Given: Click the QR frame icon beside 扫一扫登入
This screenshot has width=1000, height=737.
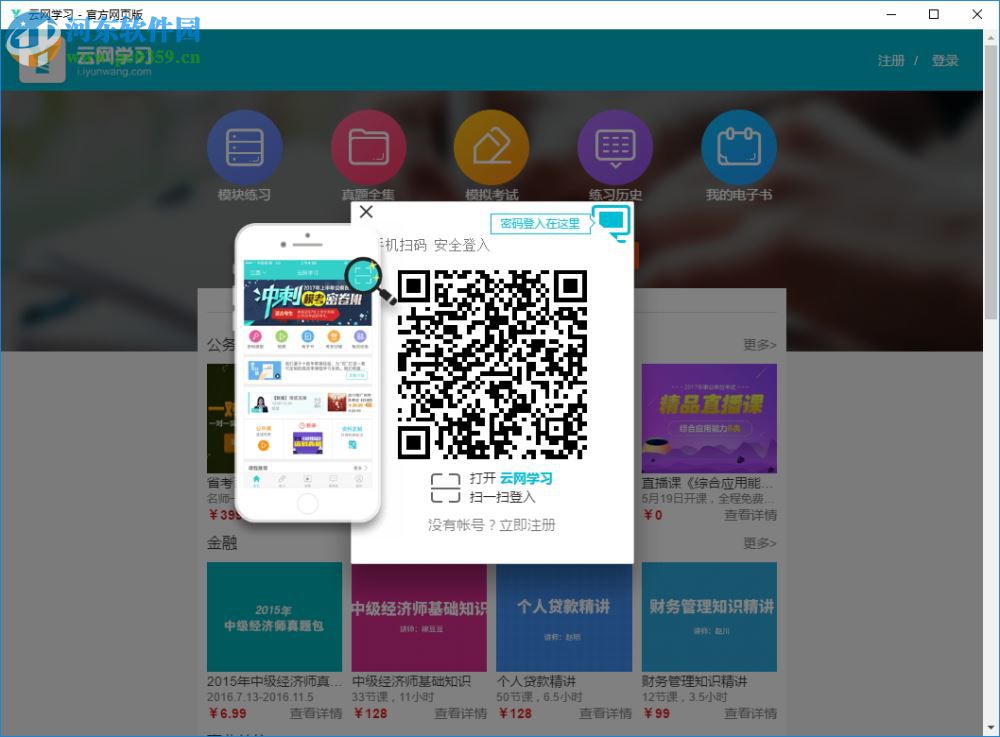Looking at the screenshot, I should click(x=447, y=485).
